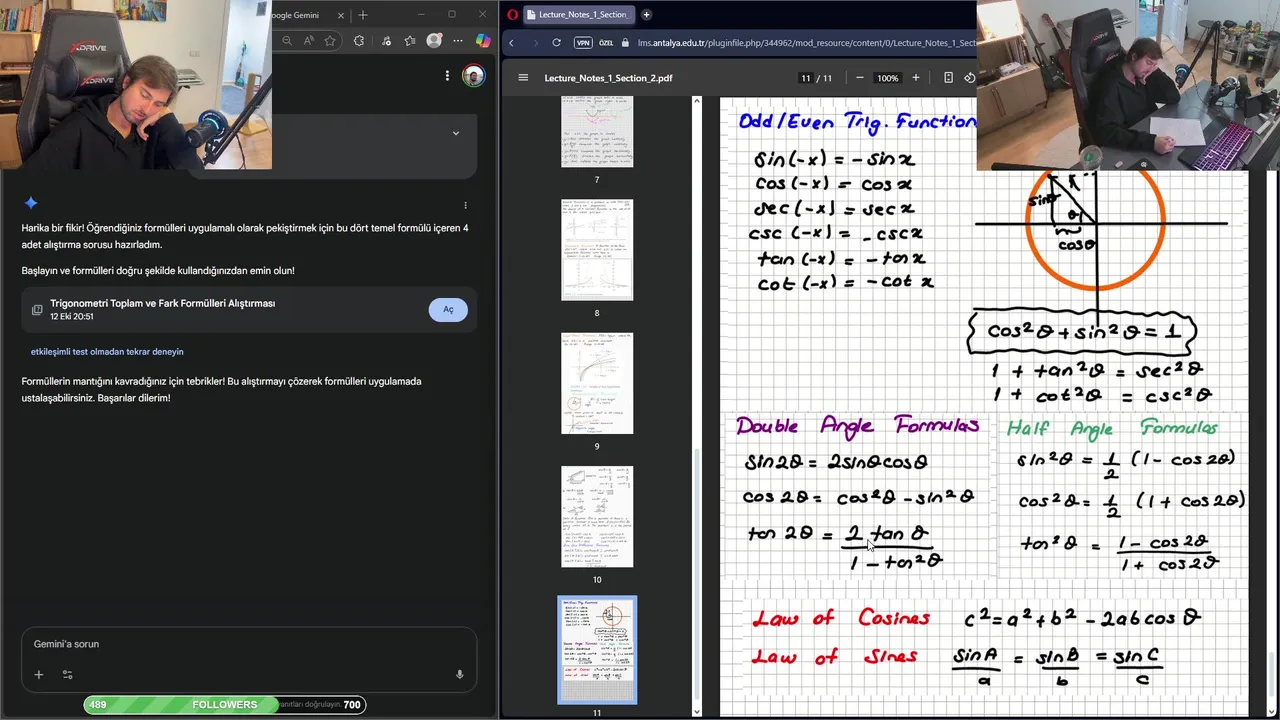This screenshot has width=1280, height=720.
Task: Click the Gemini sparkle icon beside response
Action: (x=31, y=203)
